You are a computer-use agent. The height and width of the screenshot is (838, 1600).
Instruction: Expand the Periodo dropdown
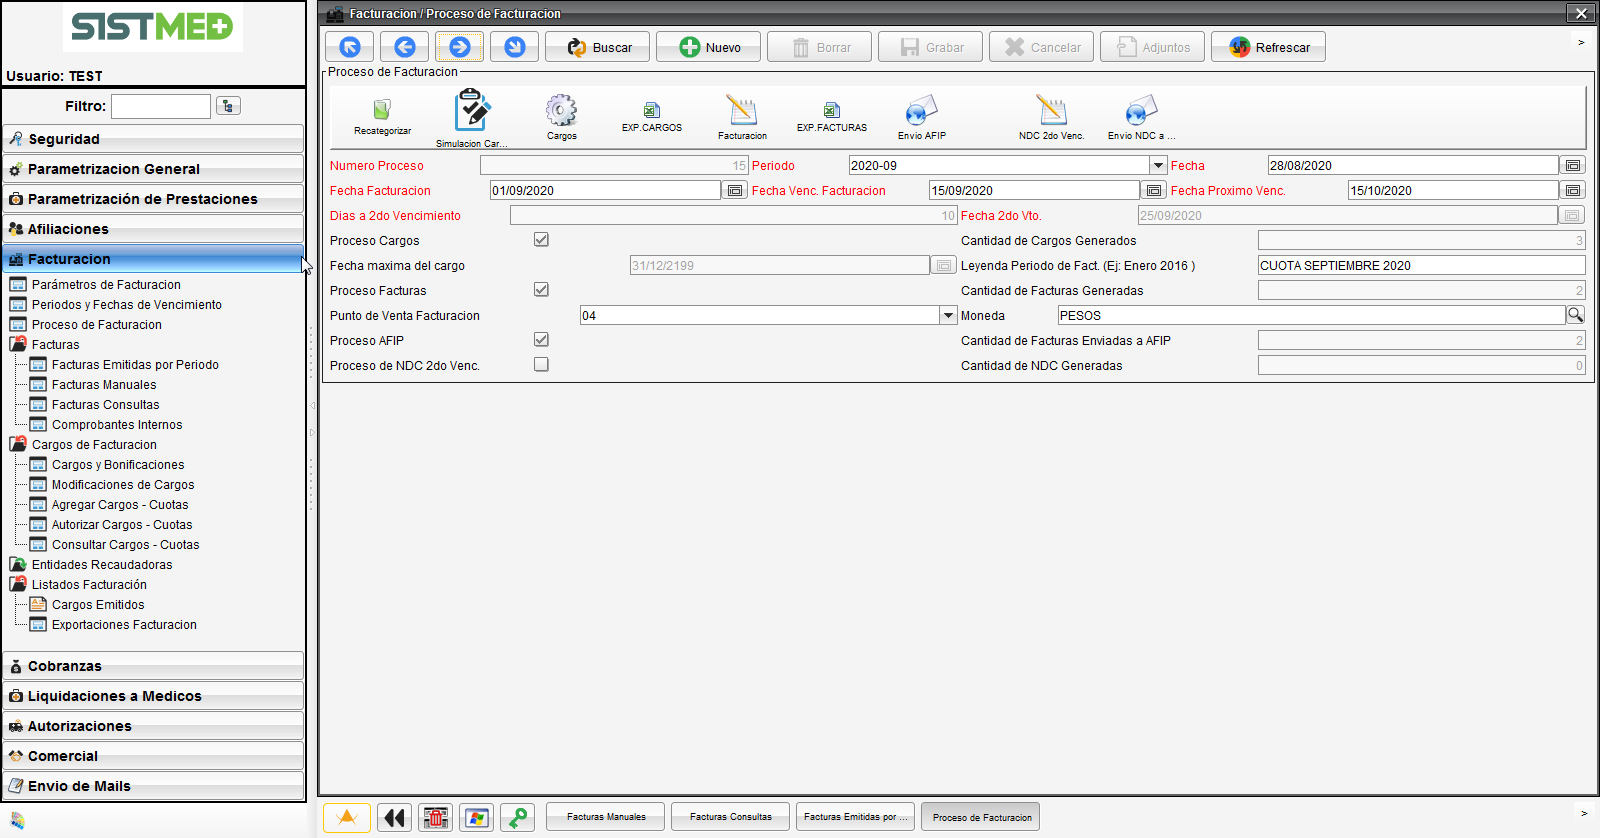(1158, 166)
